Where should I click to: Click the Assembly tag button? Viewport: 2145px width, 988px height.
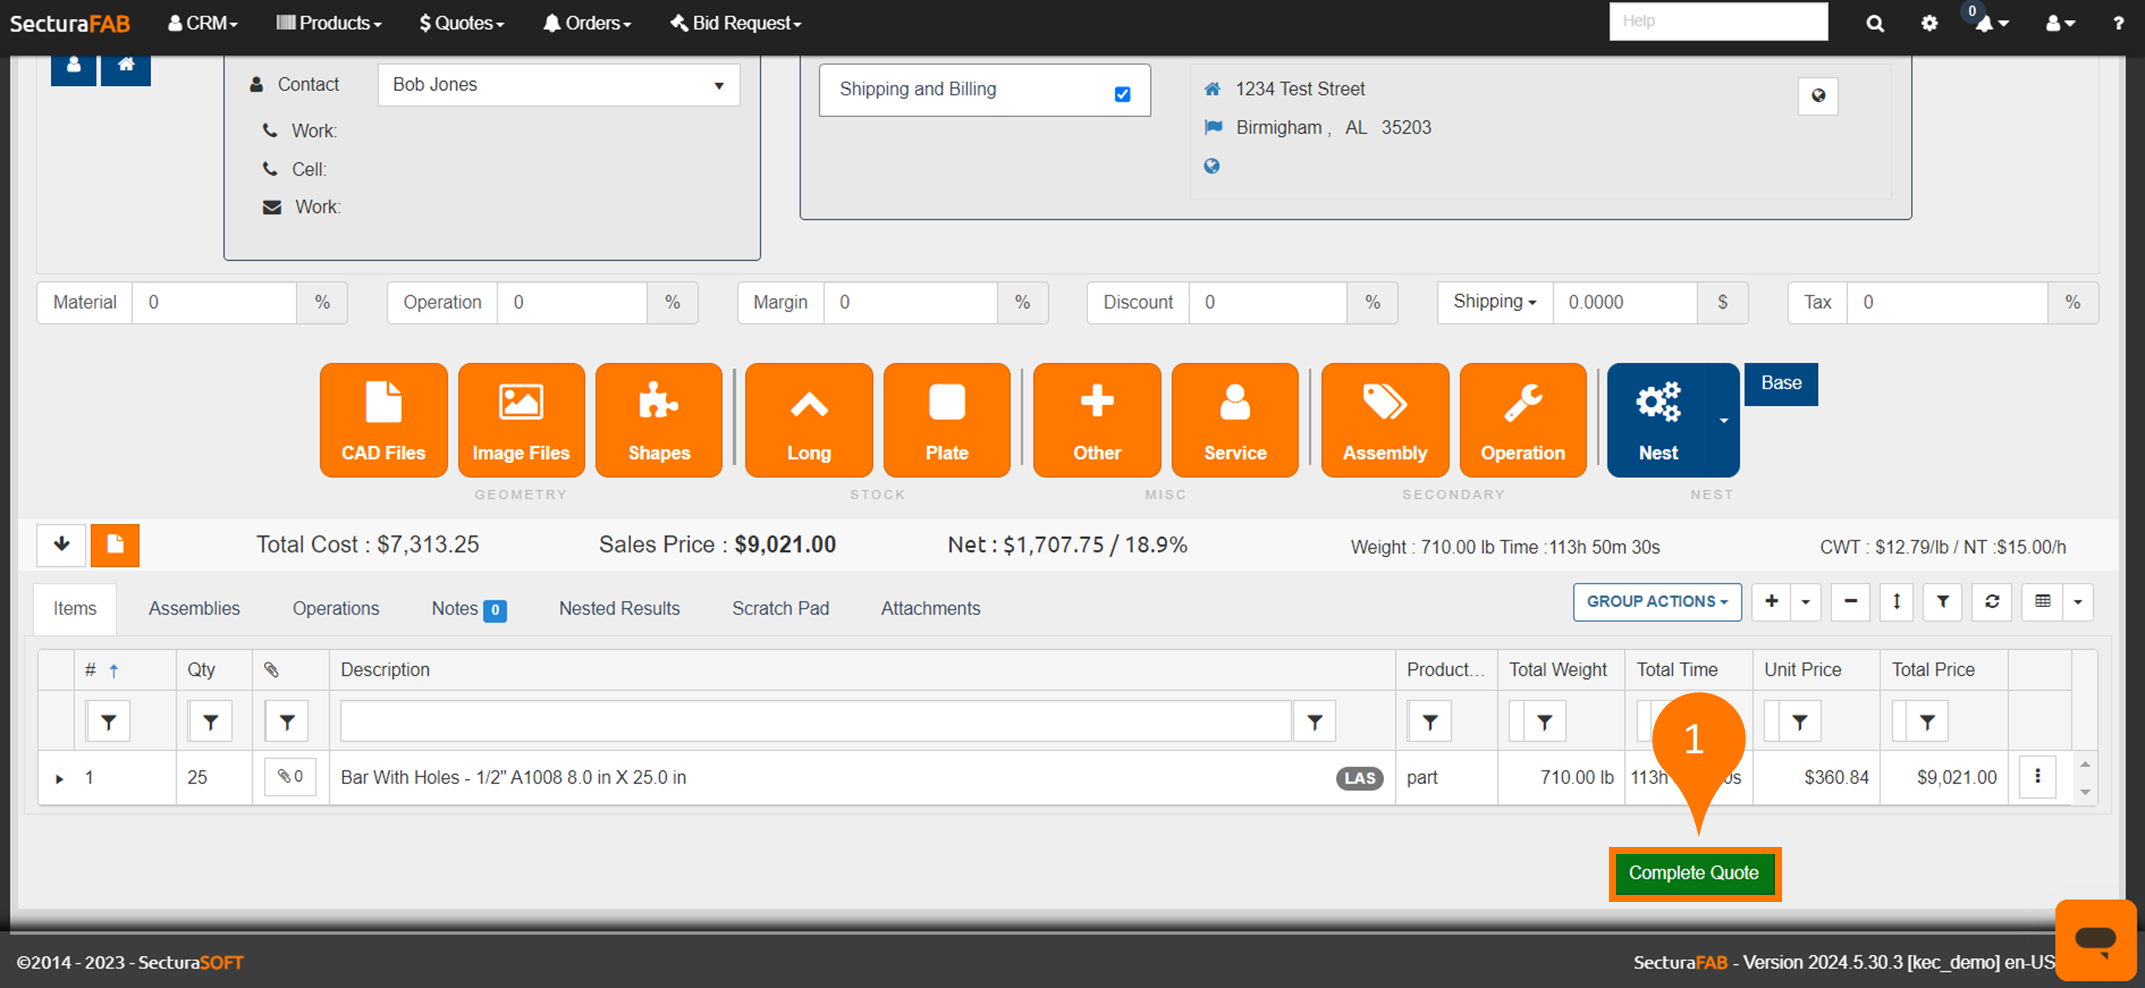point(1384,420)
